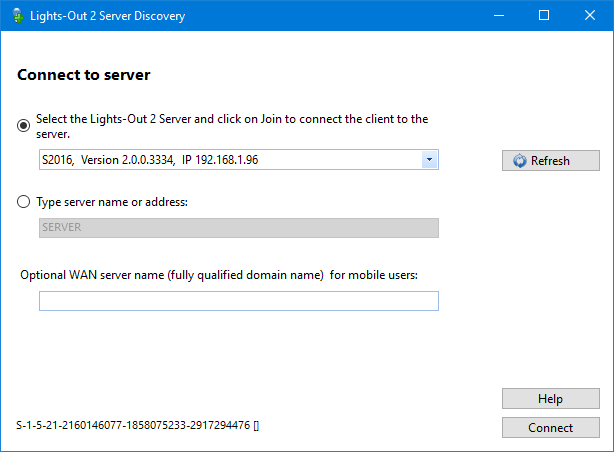Click the circular arrow icon on Refresh
The height and width of the screenshot is (452, 614).
519,161
